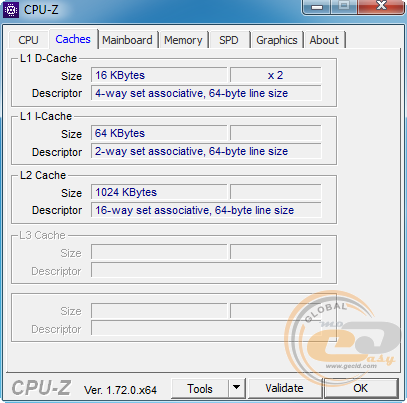Close the CPU-Z window
407x403 pixels.
381,6
